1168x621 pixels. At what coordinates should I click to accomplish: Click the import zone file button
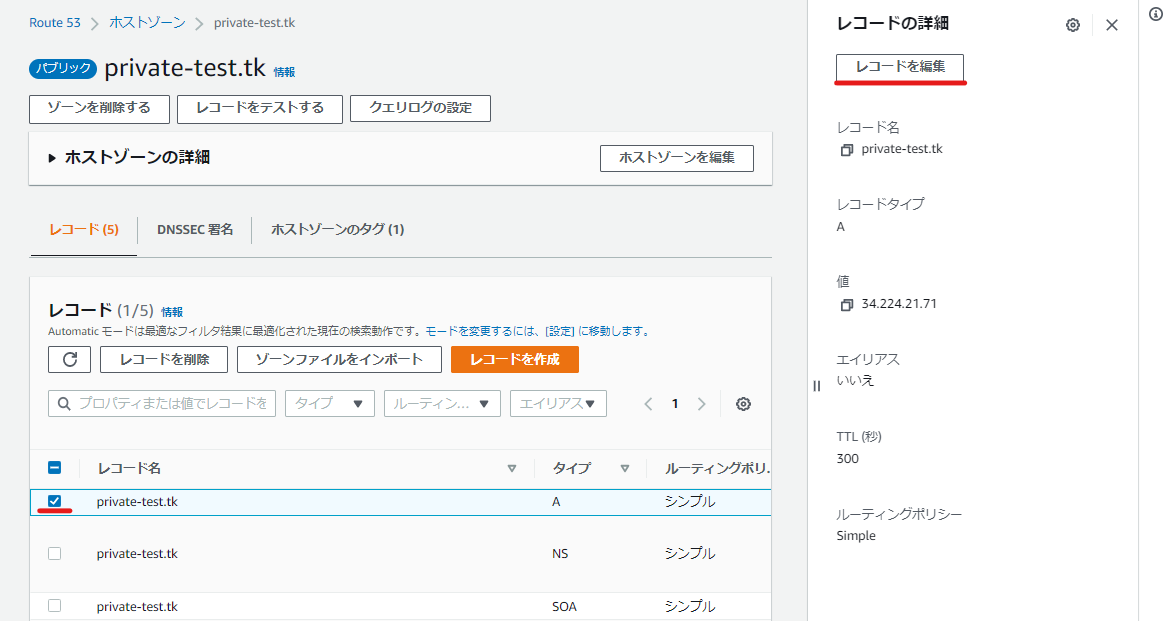click(x=339, y=360)
